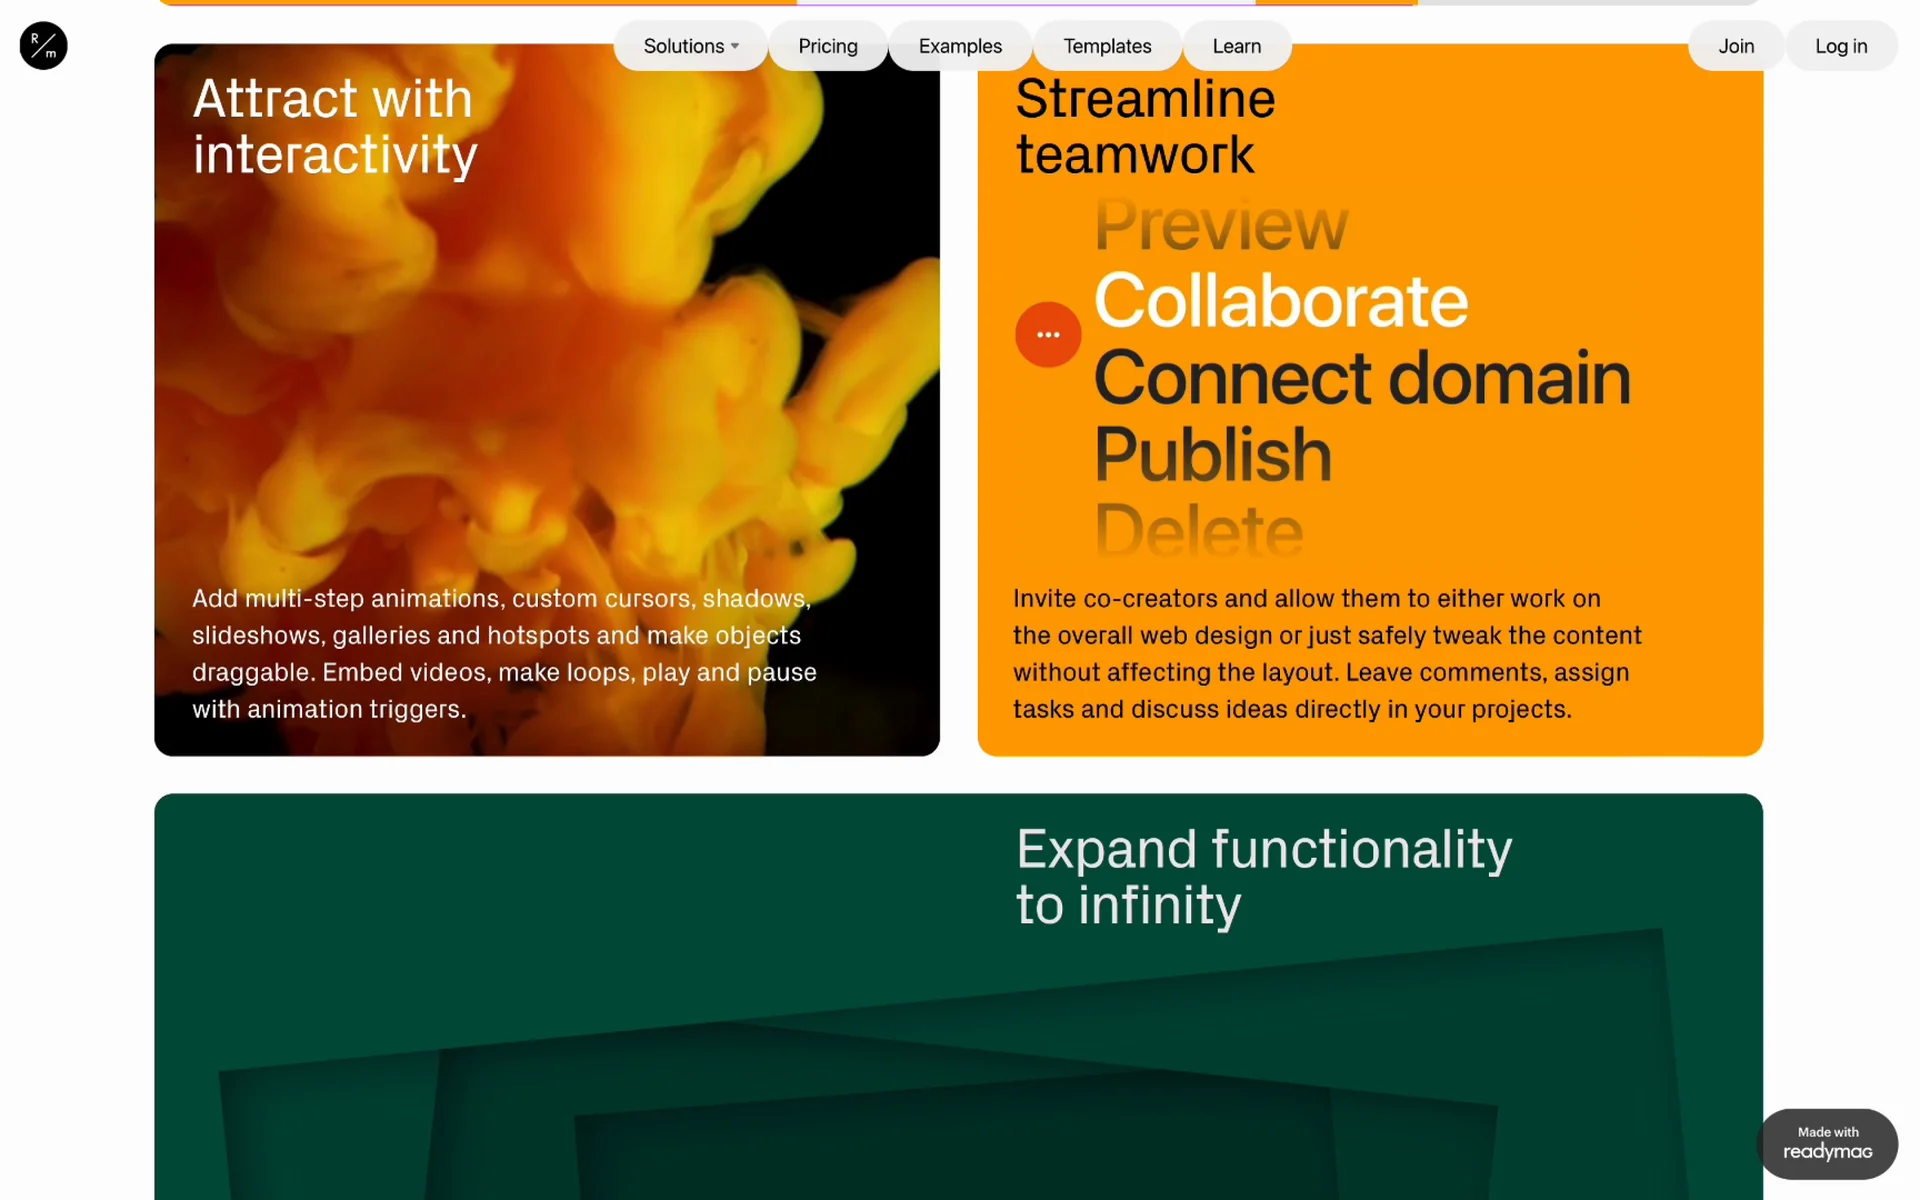1920x1200 pixels.
Task: Click the Streamline teamwork heading
Action: (x=1144, y=127)
